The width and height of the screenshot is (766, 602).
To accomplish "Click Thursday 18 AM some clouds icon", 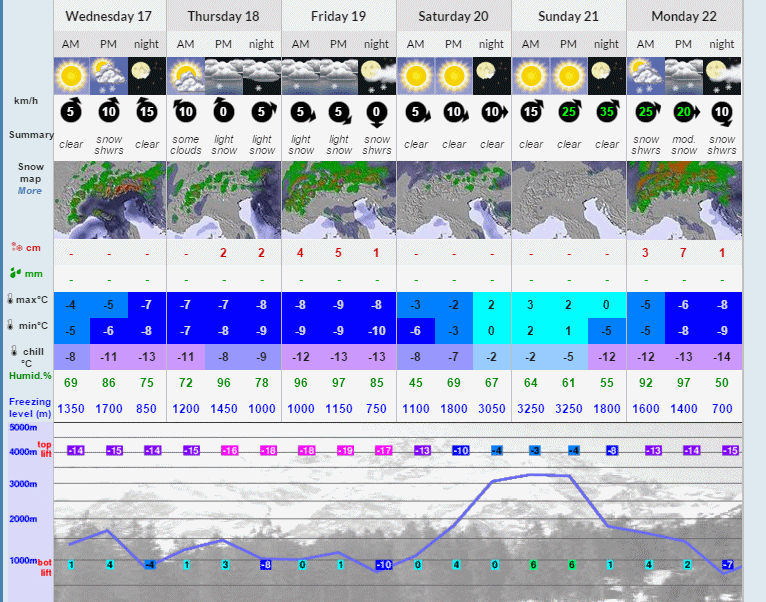I will pyautogui.click(x=186, y=76).
